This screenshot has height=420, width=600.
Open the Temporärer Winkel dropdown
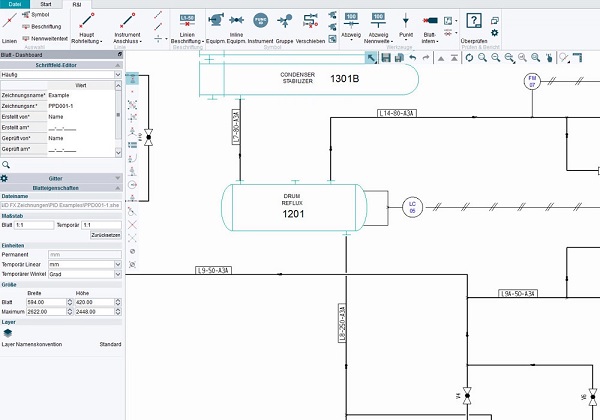(x=118, y=274)
